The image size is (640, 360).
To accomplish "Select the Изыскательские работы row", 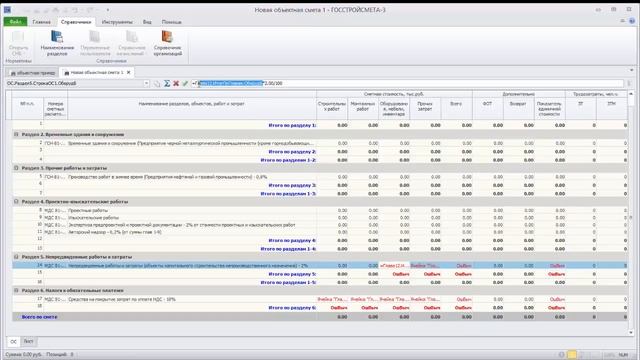I will (x=320, y=218).
